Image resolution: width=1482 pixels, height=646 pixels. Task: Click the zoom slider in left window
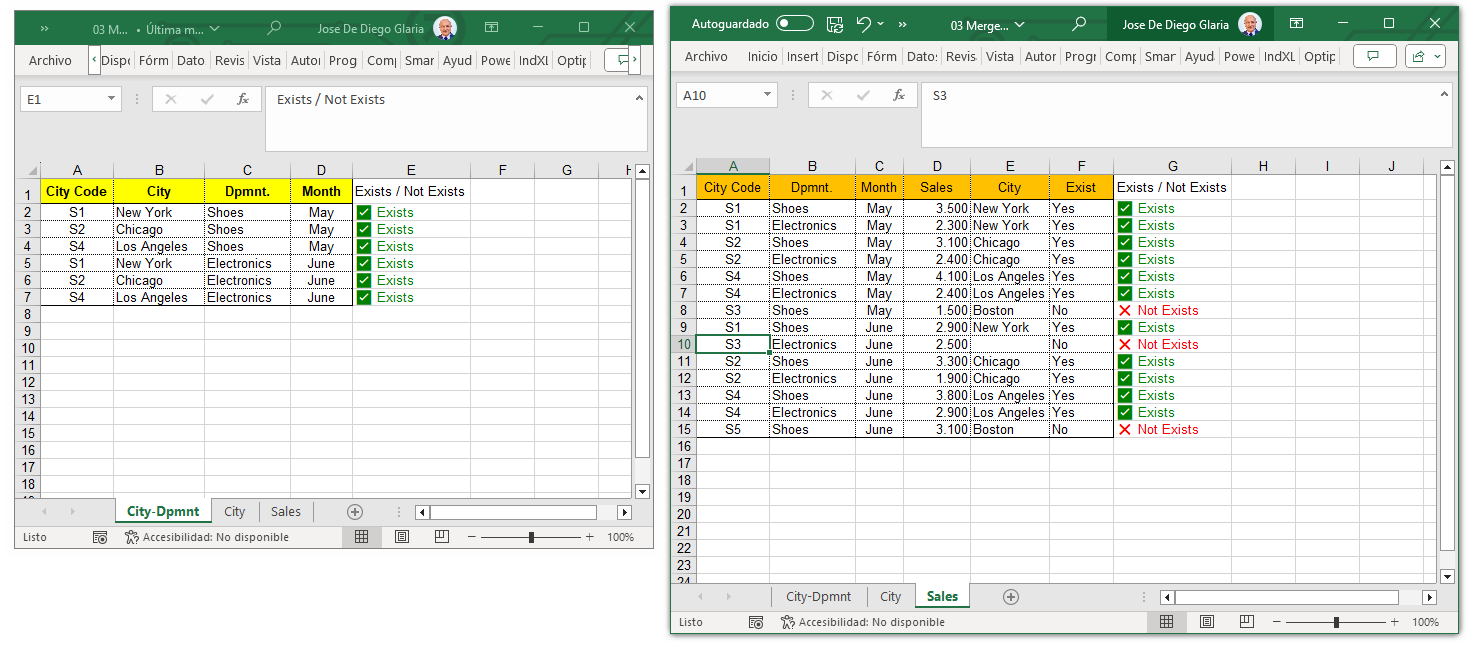click(531, 537)
